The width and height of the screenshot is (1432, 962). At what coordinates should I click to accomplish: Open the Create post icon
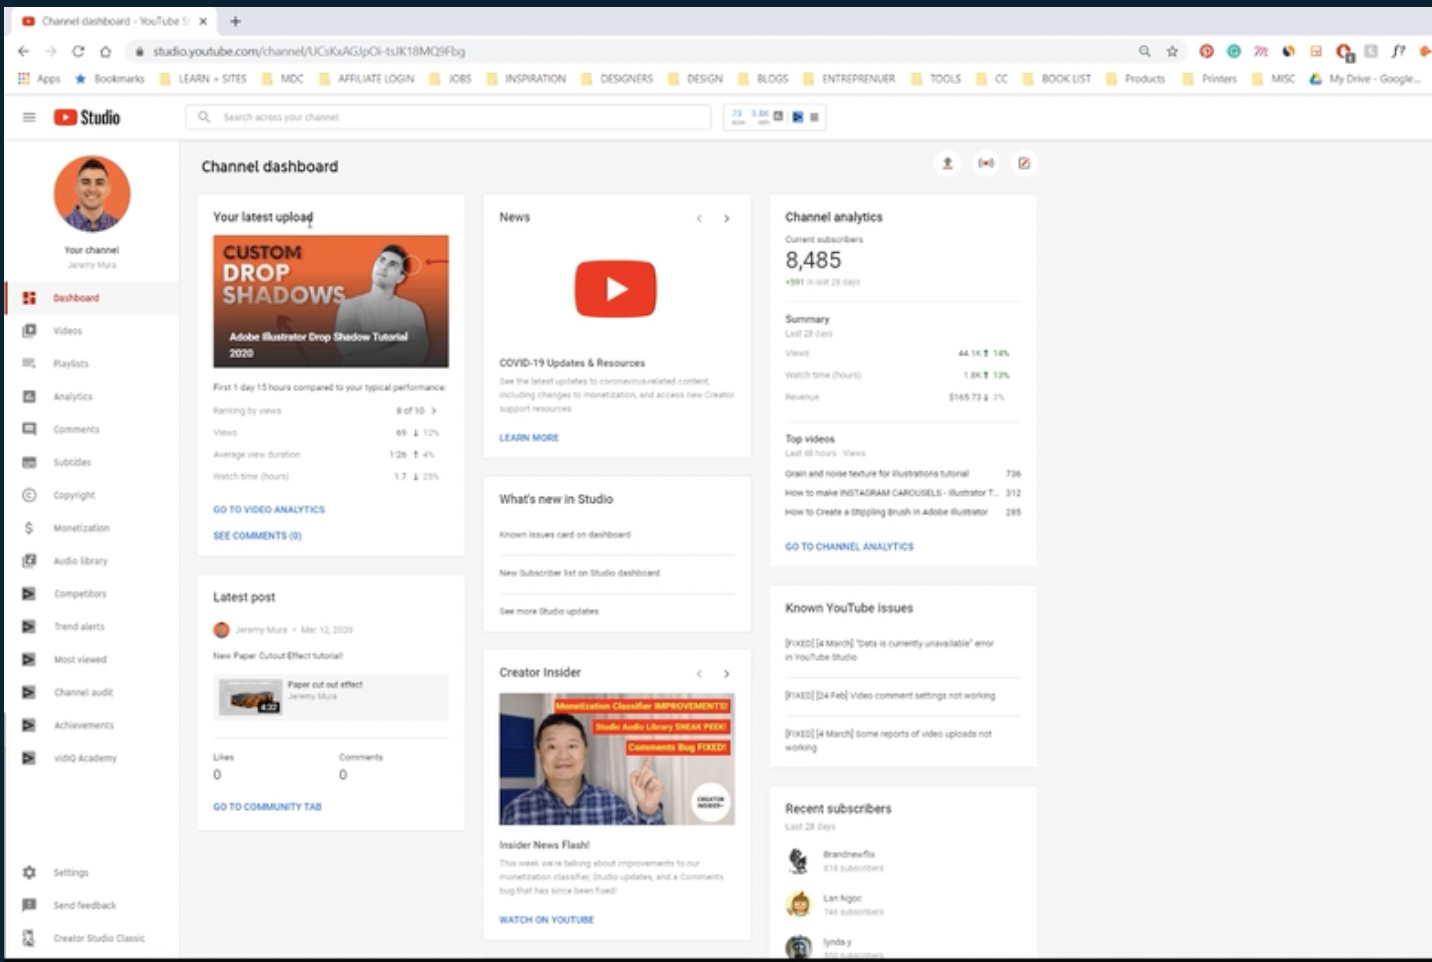[1023, 163]
